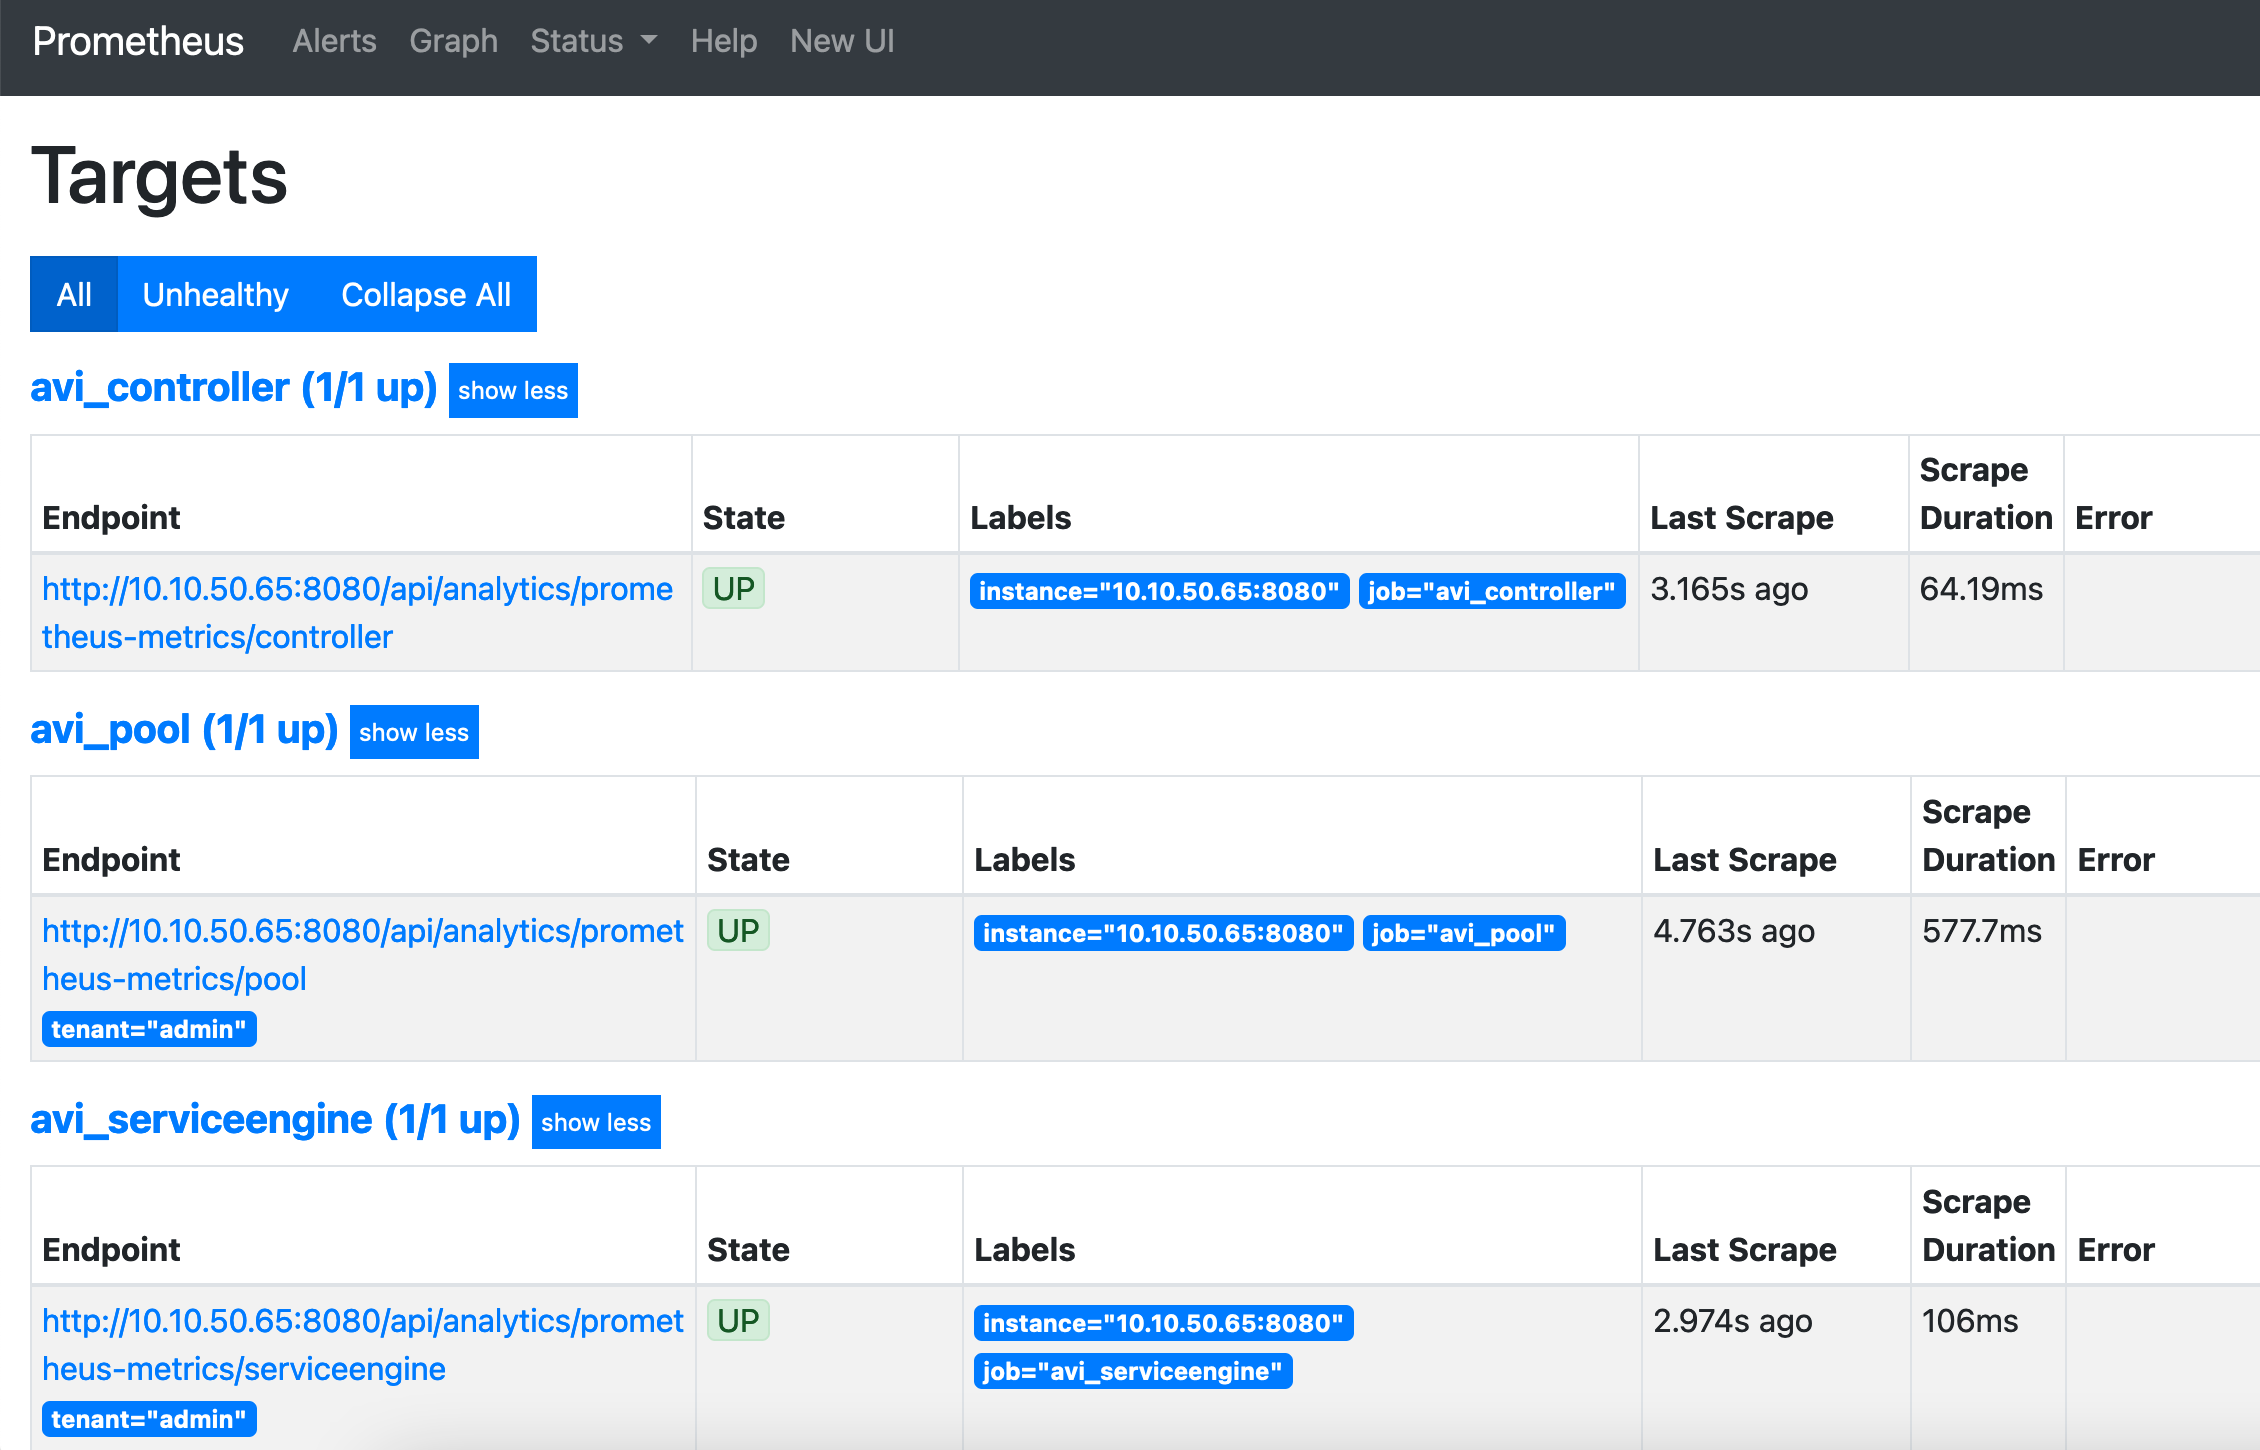Collapse avi_serviceengine with show less
2260x1450 pixels.
point(596,1122)
